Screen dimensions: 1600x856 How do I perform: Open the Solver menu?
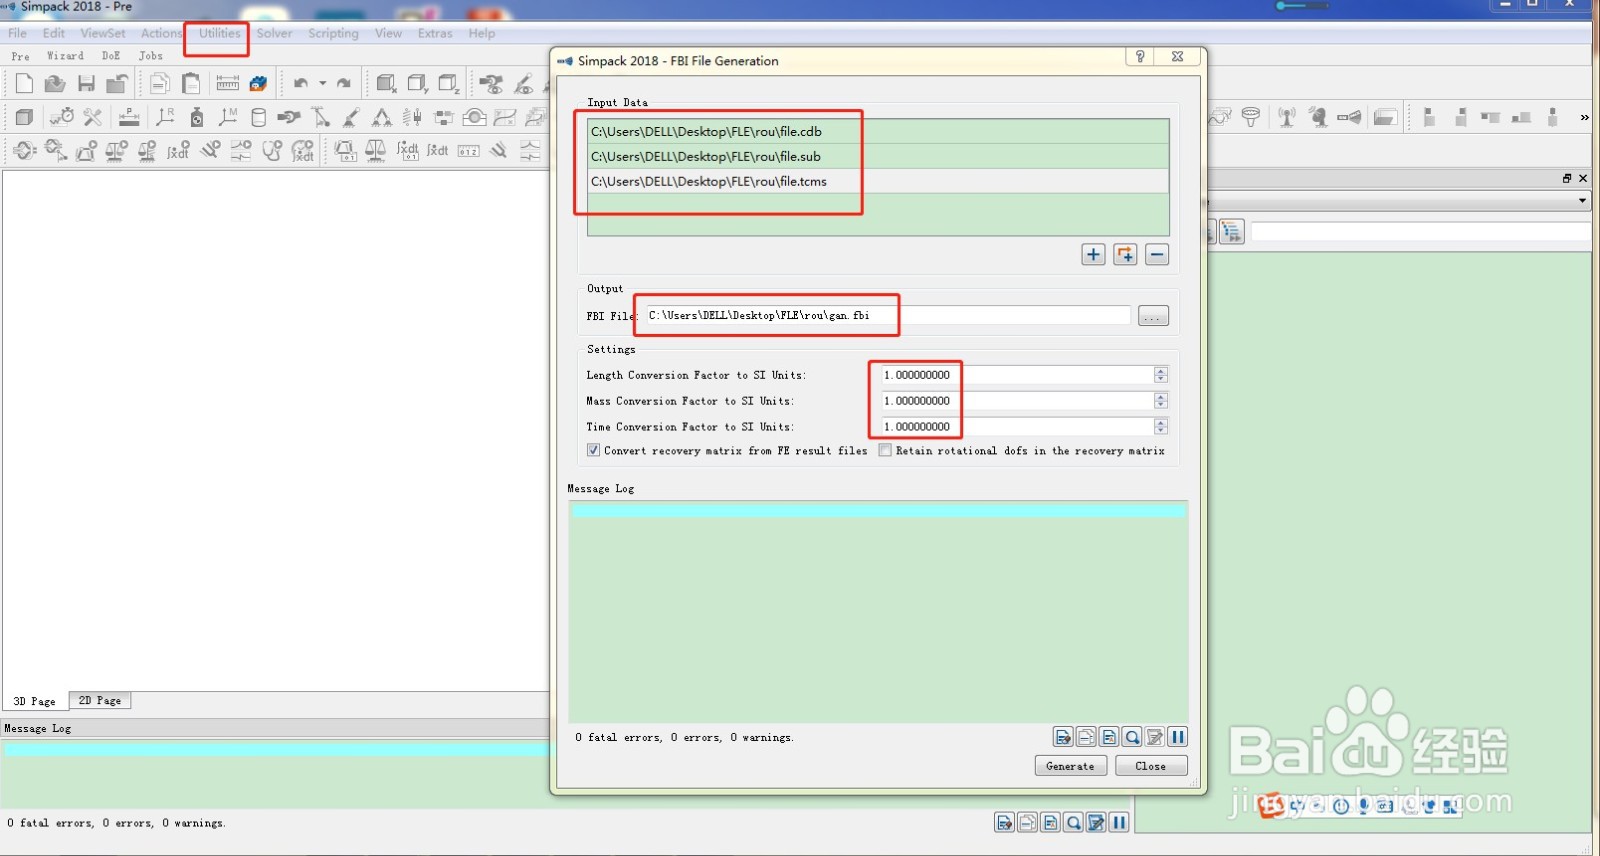pos(274,33)
